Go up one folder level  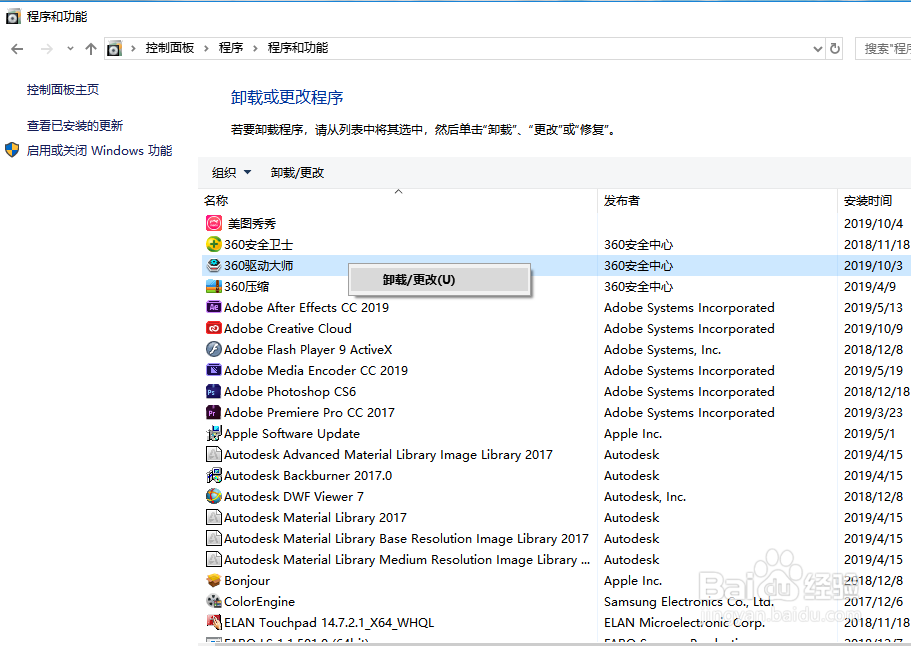[91, 49]
